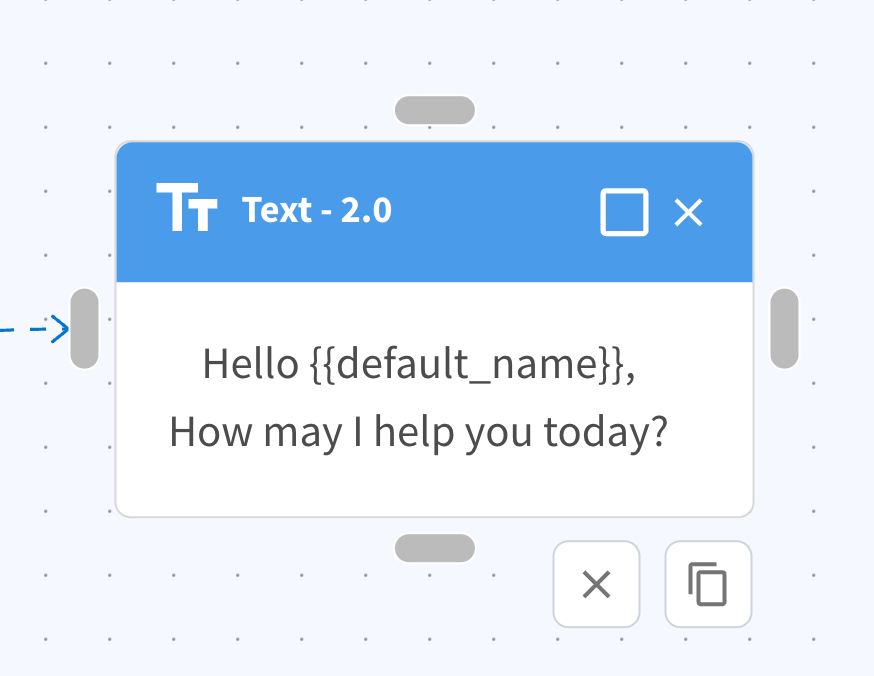Select the 'Text - 2.0' node title
This screenshot has width=874, height=676.
(x=317, y=211)
